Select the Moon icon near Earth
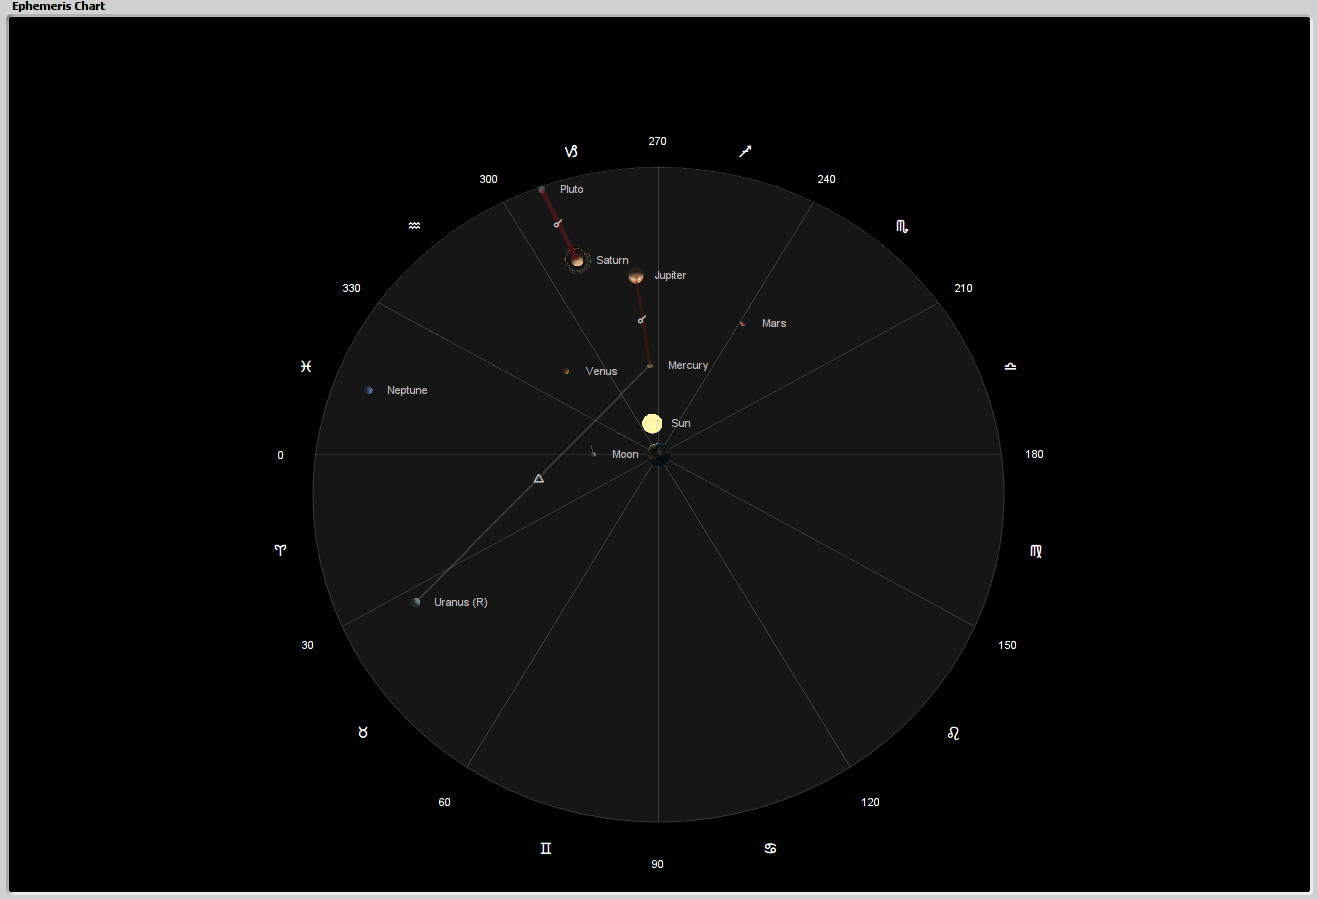 coord(593,453)
